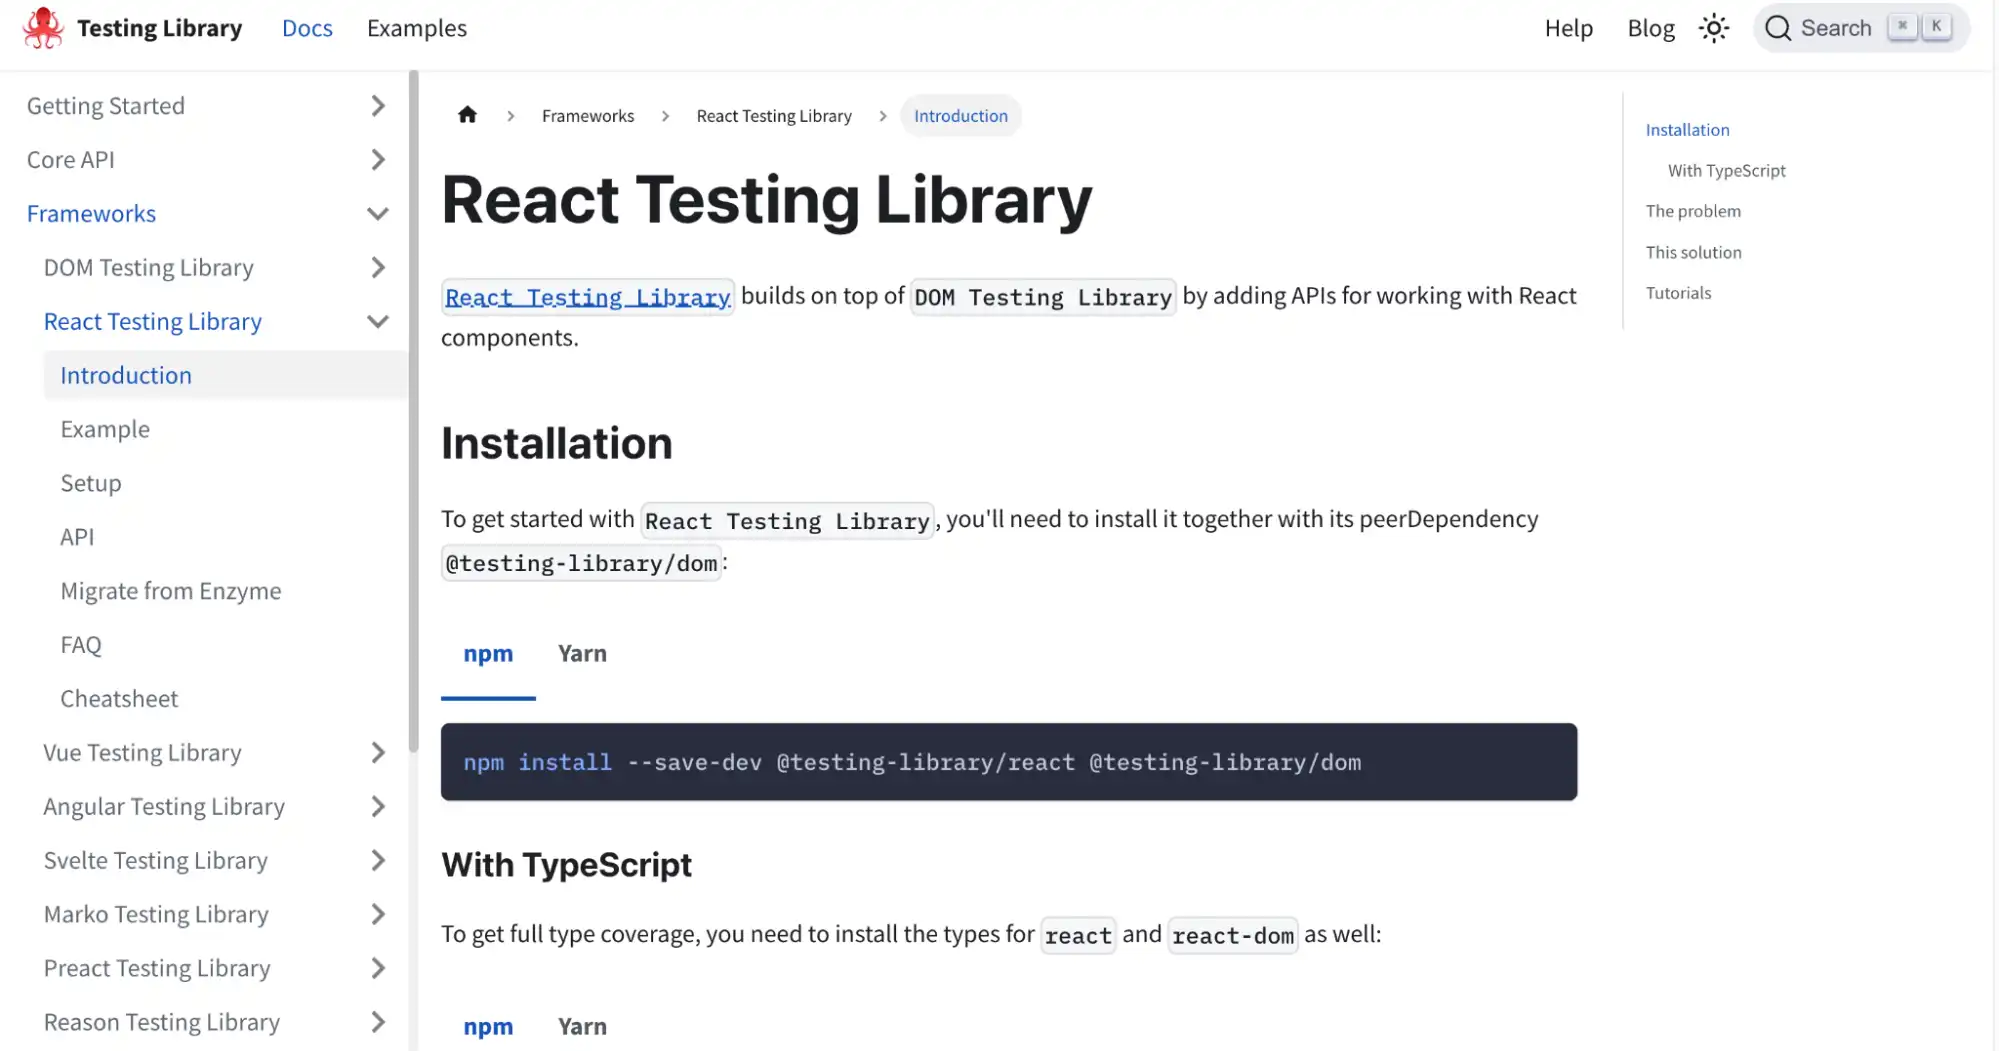
Task: Expand Getting Started with its chevron
Action: (x=377, y=104)
